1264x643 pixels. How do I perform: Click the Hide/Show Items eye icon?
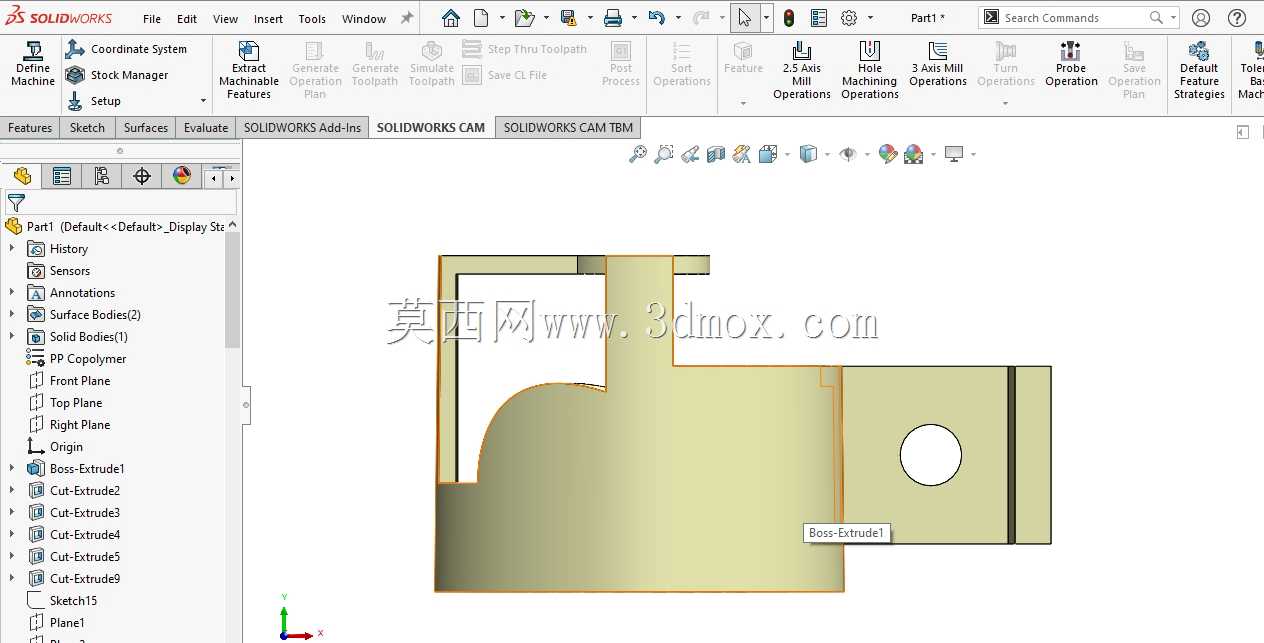coord(848,154)
